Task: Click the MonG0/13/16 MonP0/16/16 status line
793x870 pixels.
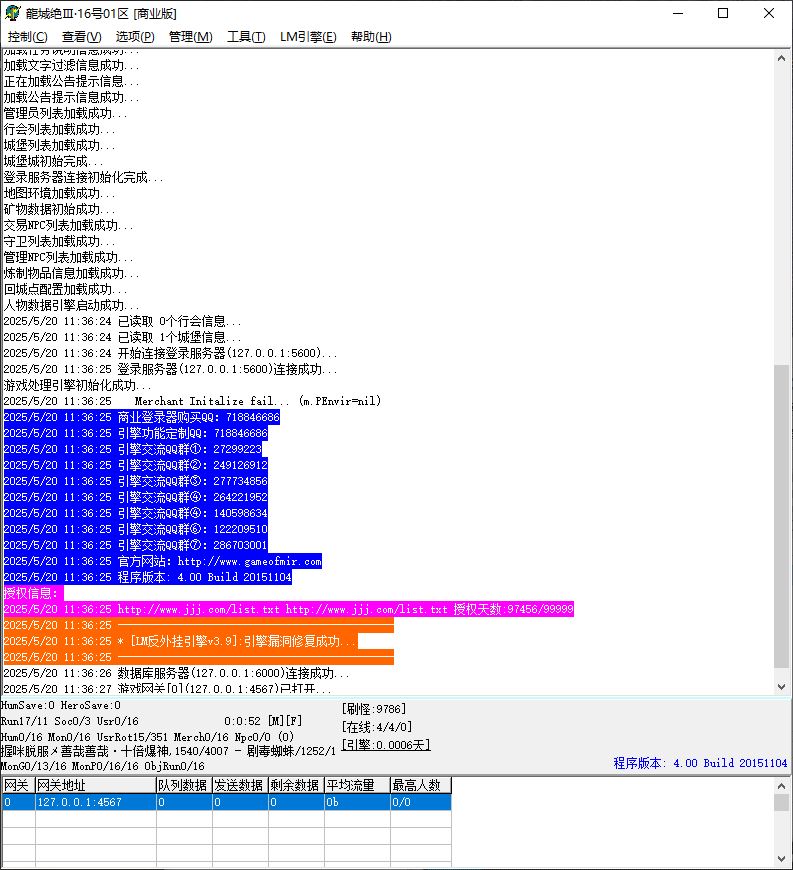Action: point(103,766)
